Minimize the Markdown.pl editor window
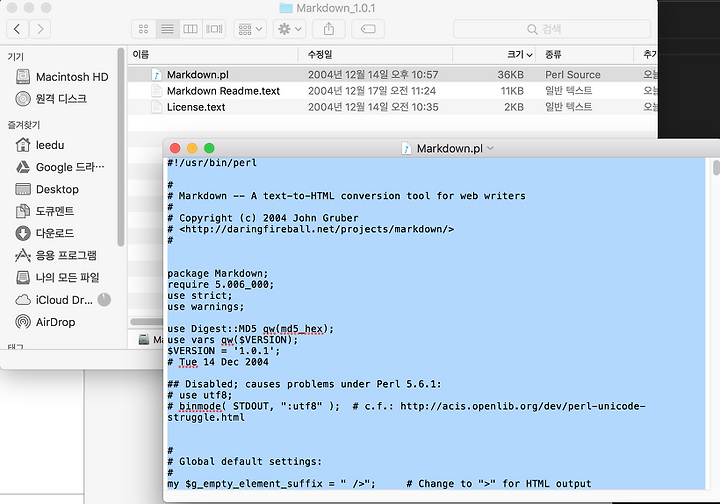Screen dimensions: 720x504 click(x=192, y=148)
